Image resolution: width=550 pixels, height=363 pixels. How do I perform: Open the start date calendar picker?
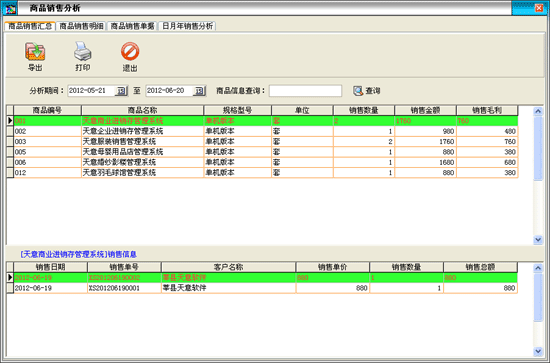point(121,91)
